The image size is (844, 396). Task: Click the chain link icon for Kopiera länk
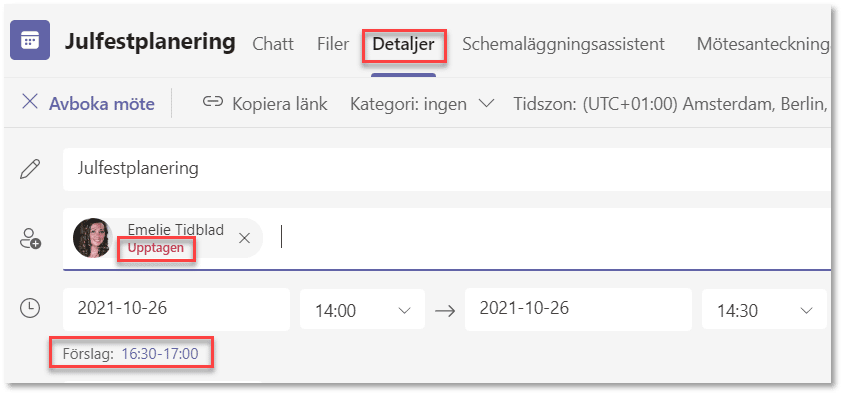[212, 102]
